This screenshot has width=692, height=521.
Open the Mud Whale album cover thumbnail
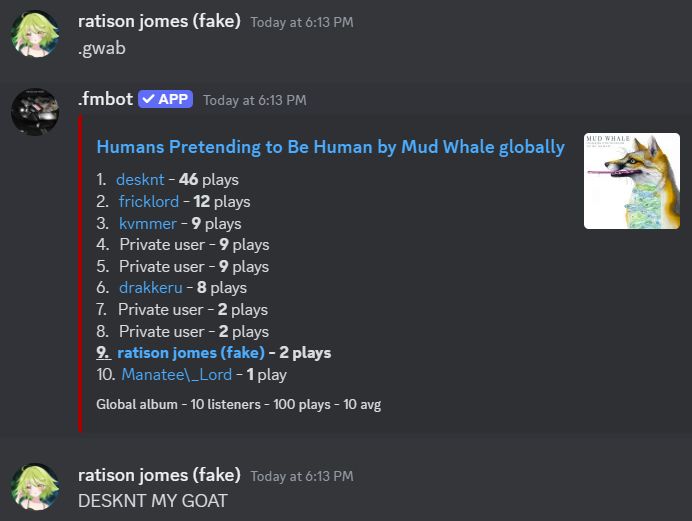point(631,181)
